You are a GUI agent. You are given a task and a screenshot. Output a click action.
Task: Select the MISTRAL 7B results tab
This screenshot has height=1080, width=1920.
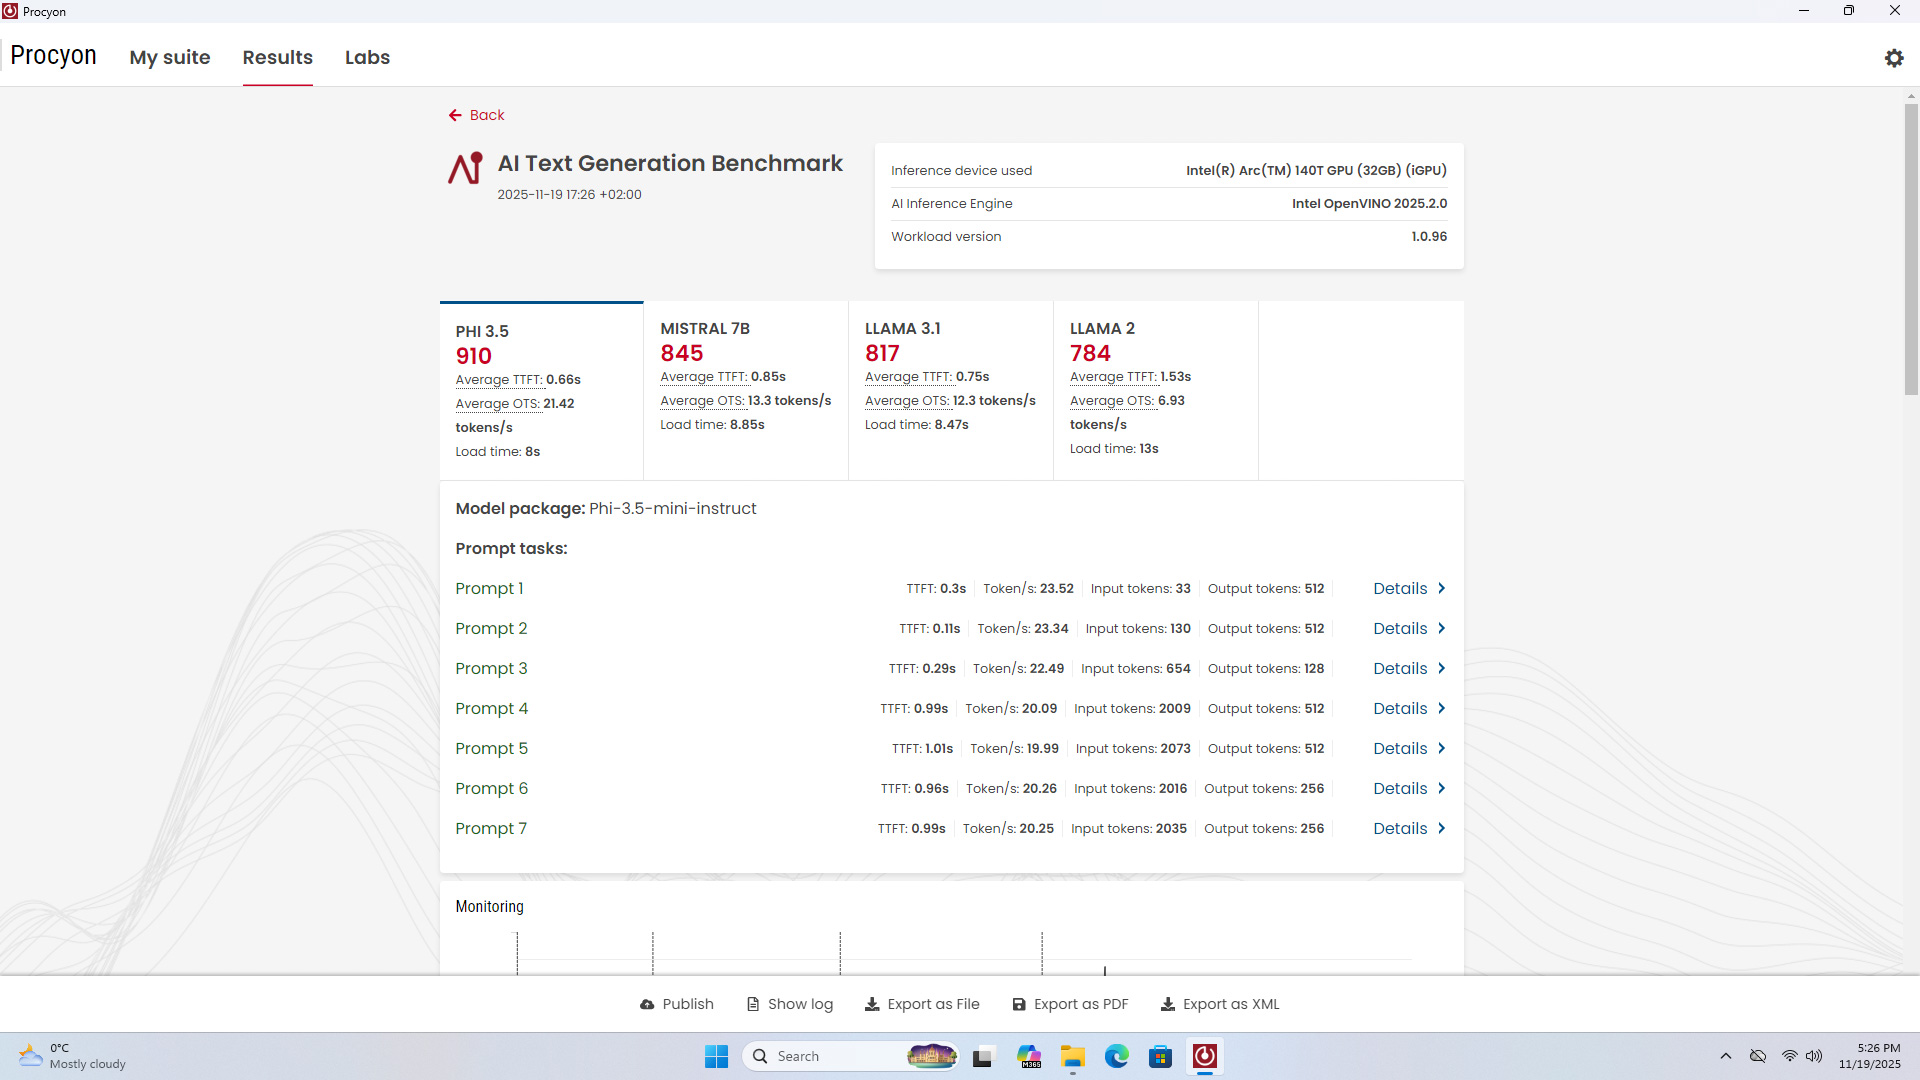click(x=746, y=391)
